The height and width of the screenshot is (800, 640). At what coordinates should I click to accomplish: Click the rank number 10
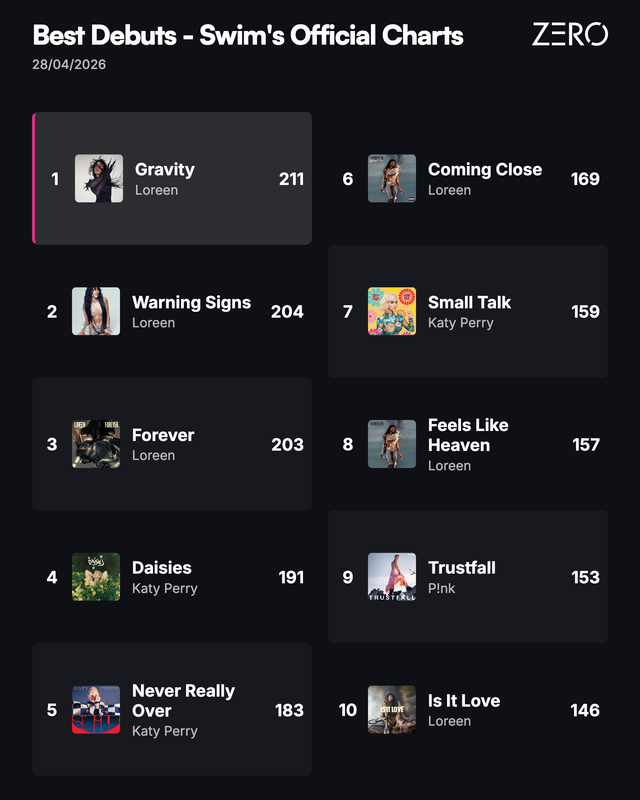[x=348, y=710]
